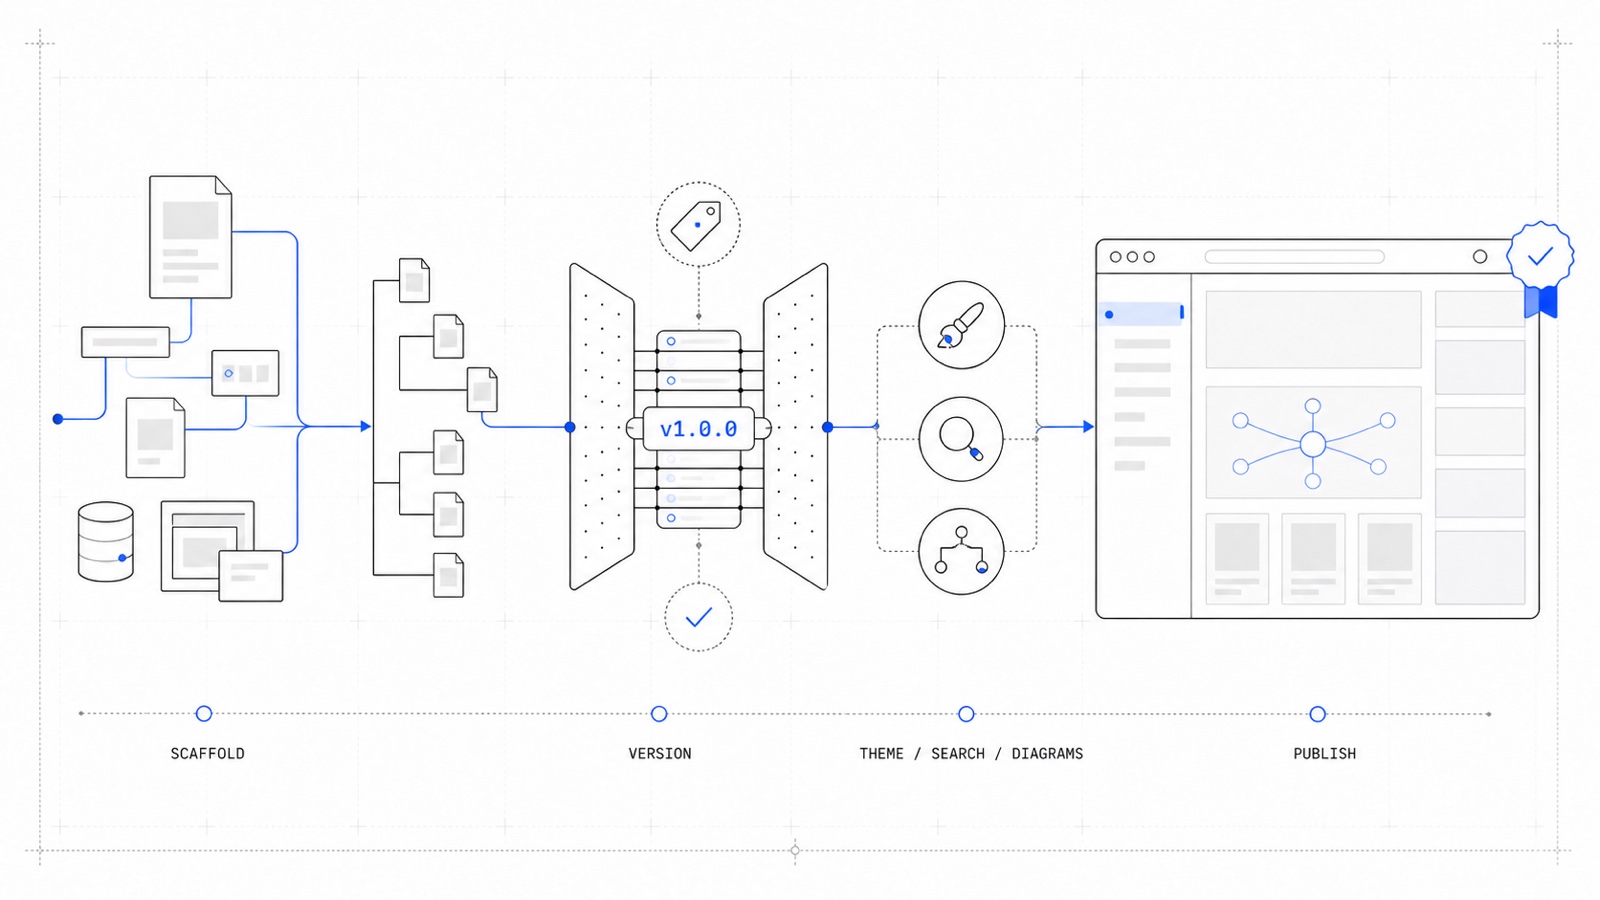Click the paintbrush theme icon
Viewport: 1600px width, 900px height.
[x=961, y=325]
